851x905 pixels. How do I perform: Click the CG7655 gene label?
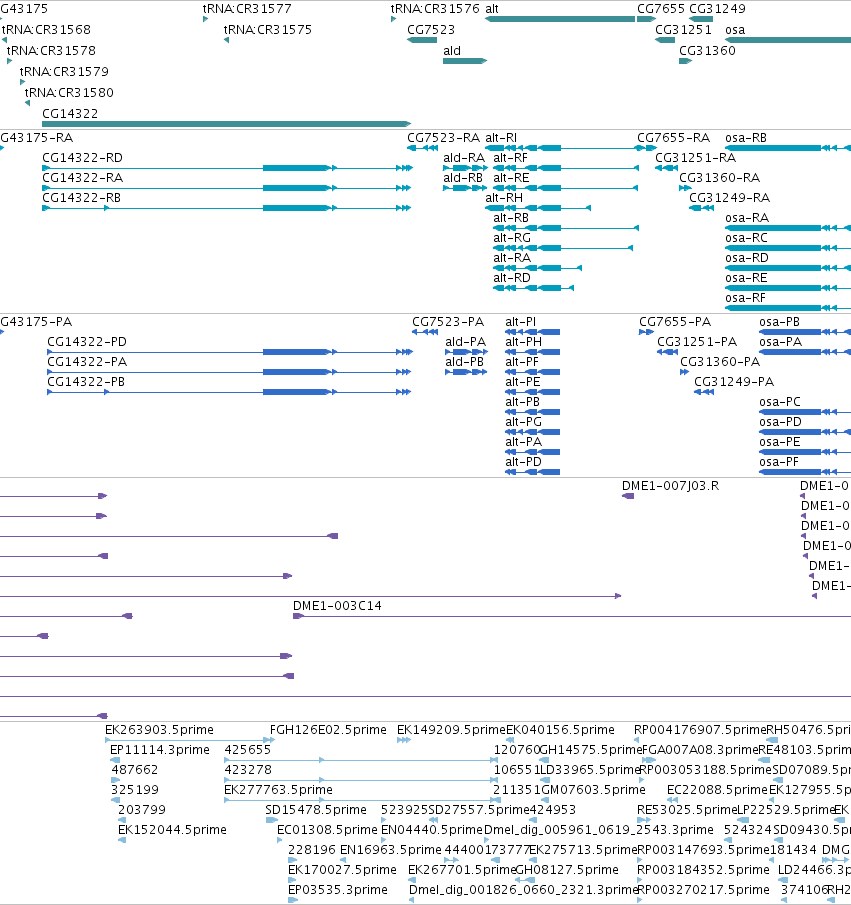tap(660, 9)
